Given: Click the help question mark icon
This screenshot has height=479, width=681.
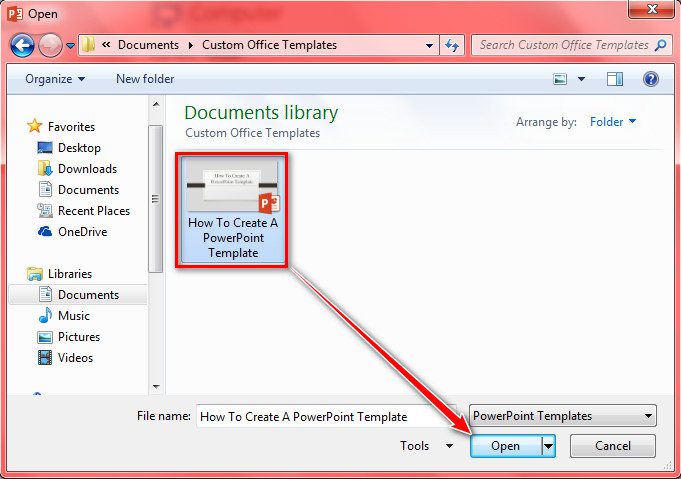Looking at the screenshot, I should click(651, 79).
